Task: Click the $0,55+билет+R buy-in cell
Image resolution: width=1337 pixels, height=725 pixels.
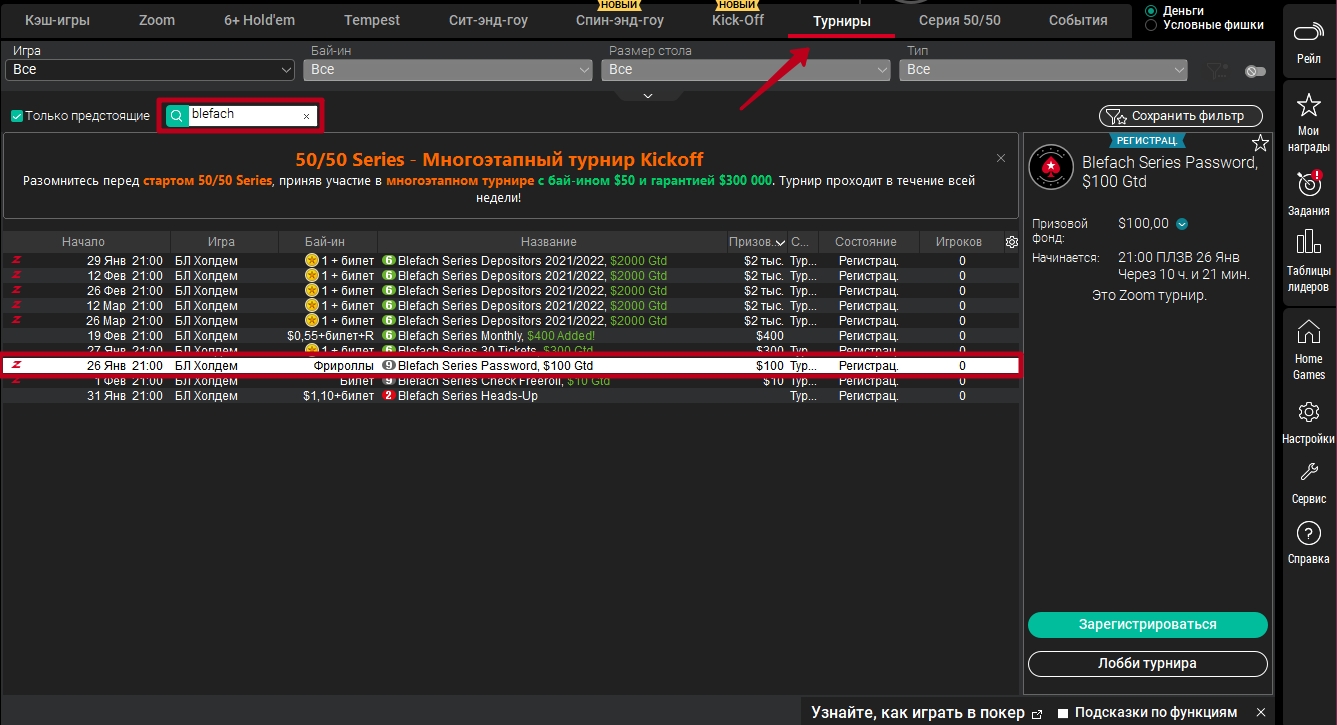Action: click(x=330, y=336)
